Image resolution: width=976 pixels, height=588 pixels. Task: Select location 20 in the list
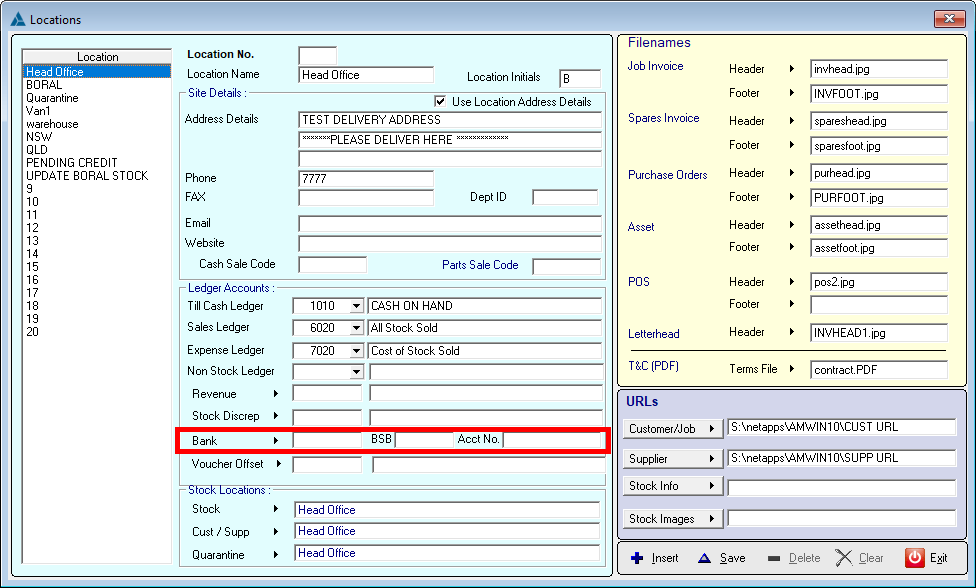(x=96, y=332)
